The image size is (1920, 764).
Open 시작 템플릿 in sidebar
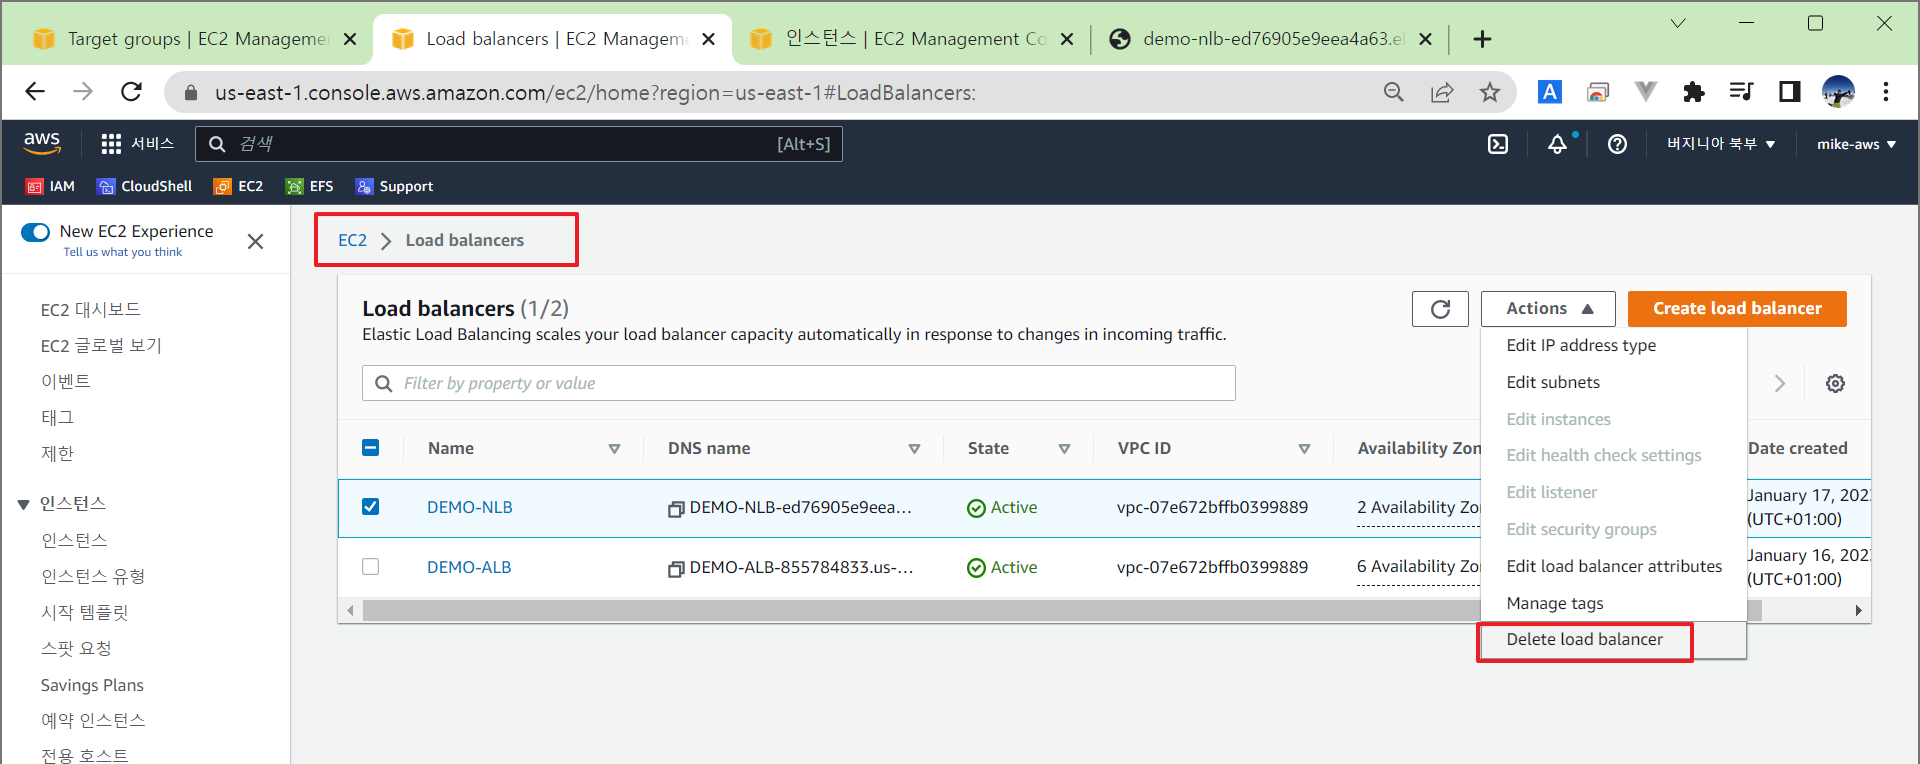click(85, 612)
